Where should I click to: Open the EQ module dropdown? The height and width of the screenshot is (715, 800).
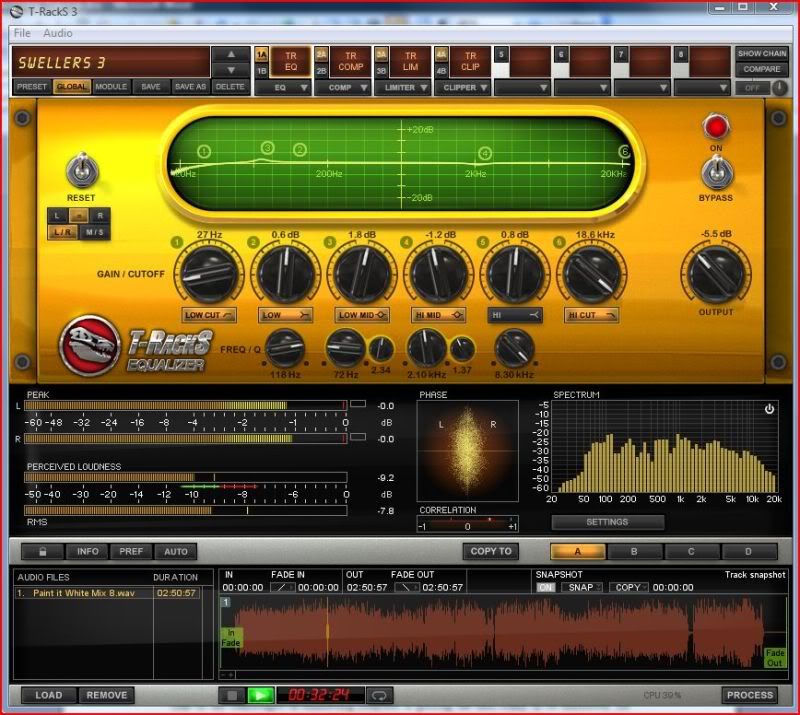(283, 88)
